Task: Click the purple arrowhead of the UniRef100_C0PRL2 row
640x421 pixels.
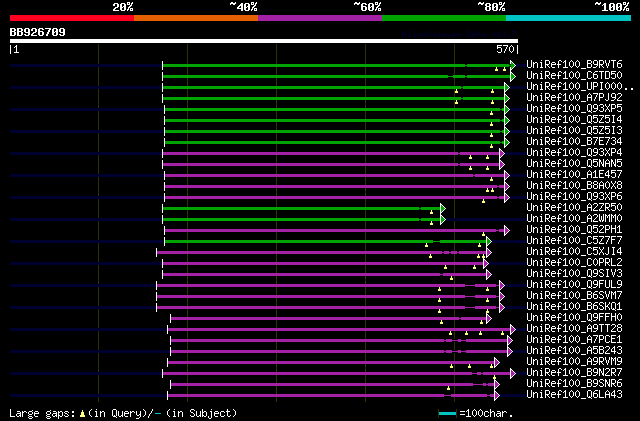Action: tap(486, 264)
